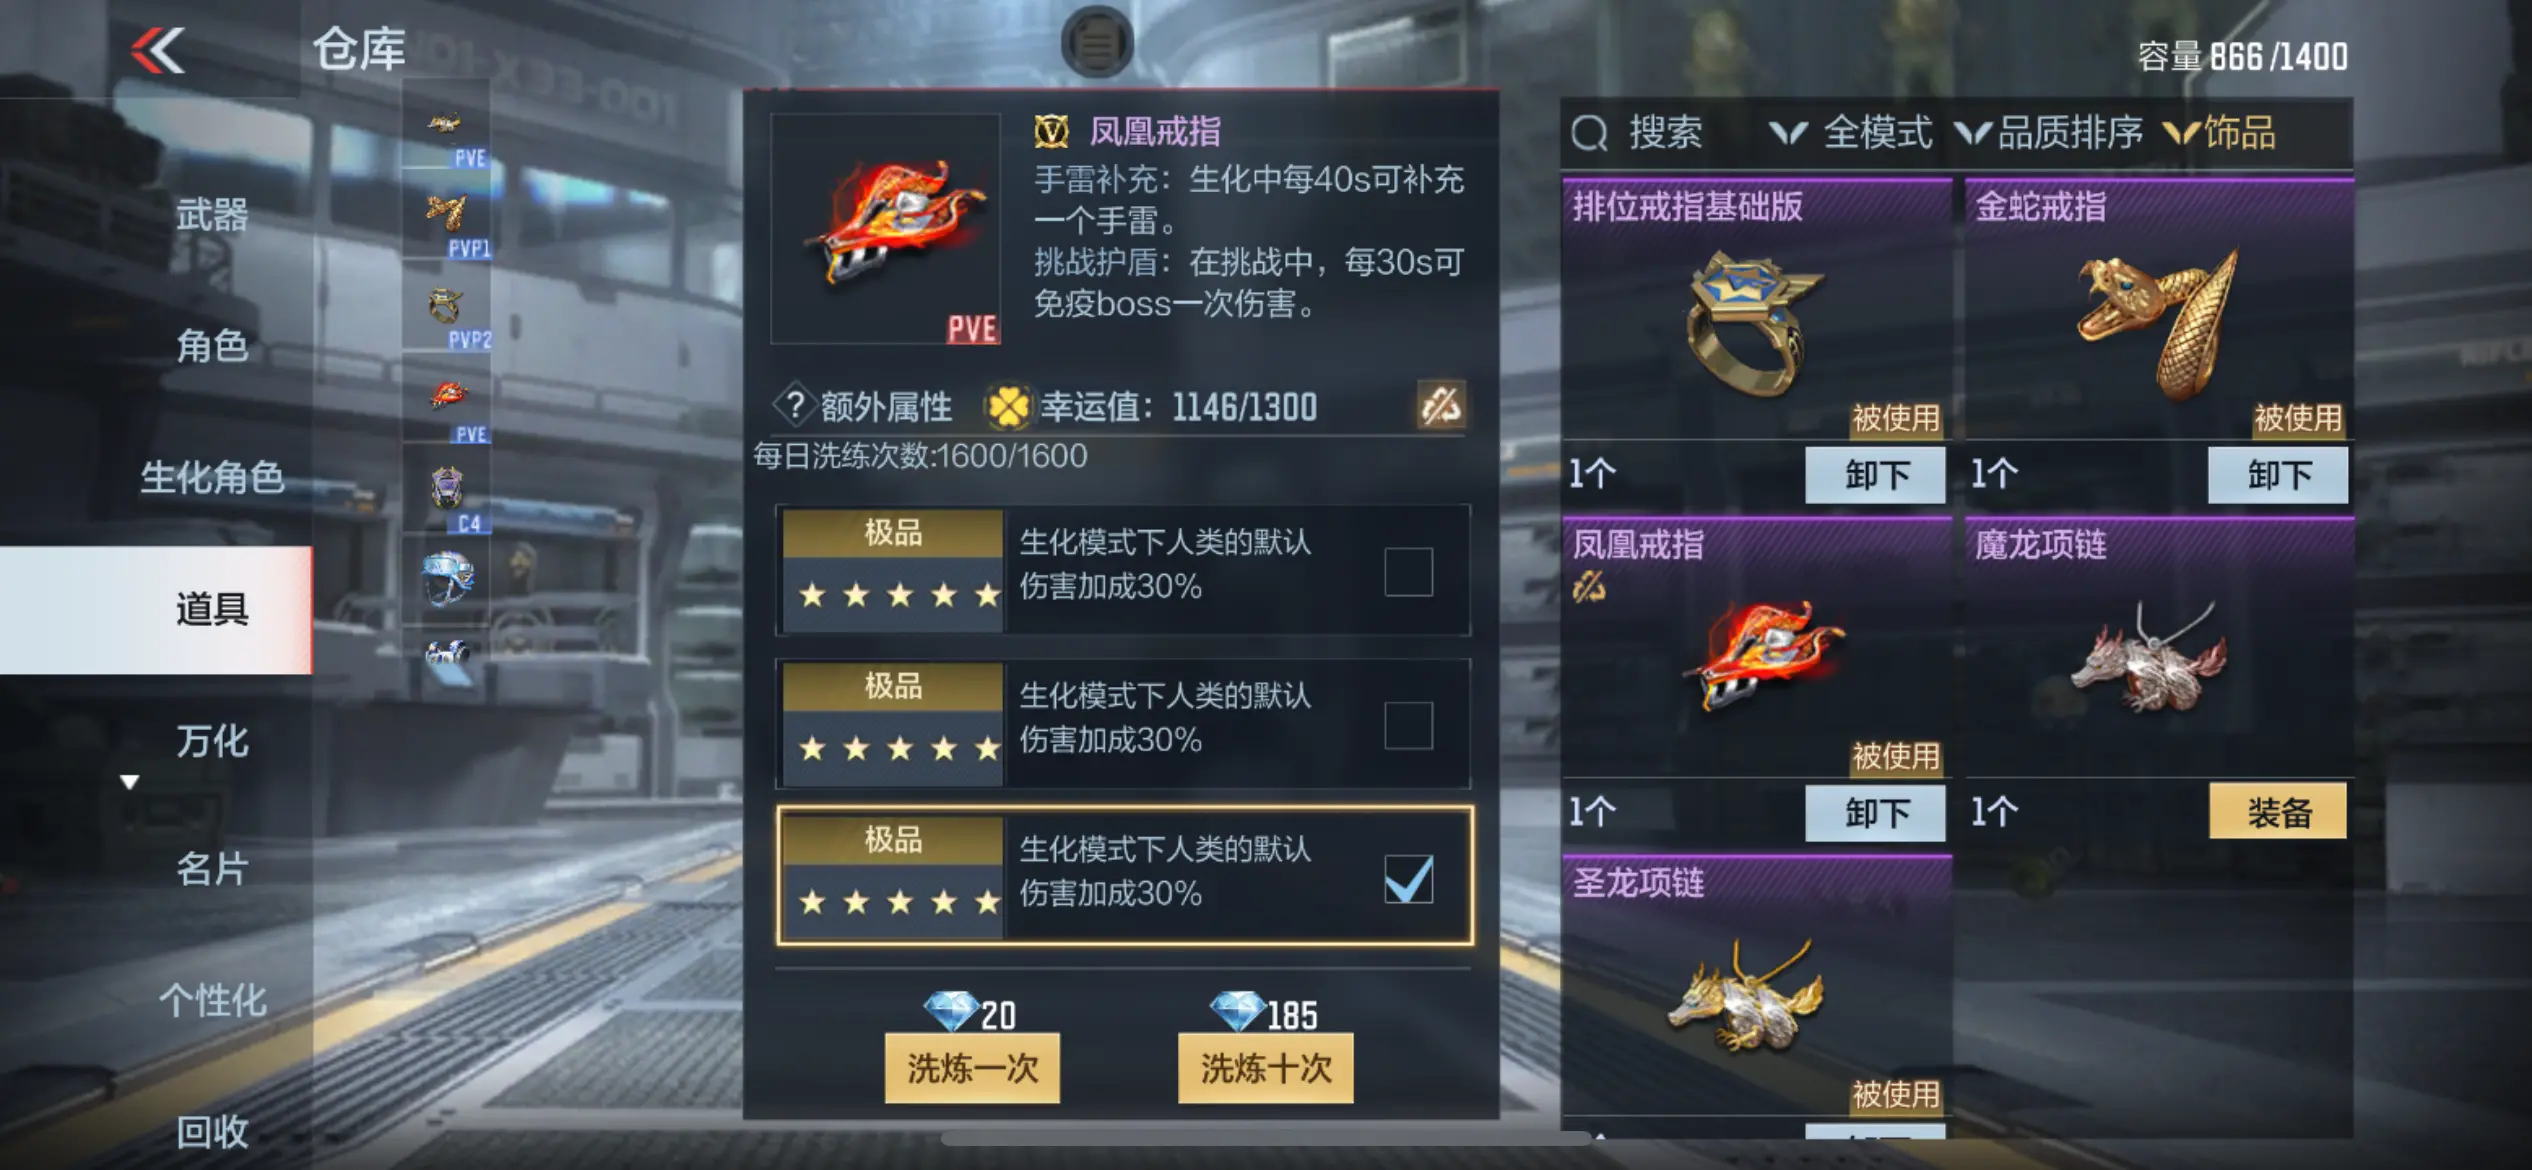Select the 金蛇戒指 item thumbnail
This screenshot has width=2532, height=1170.
[x=2160, y=320]
